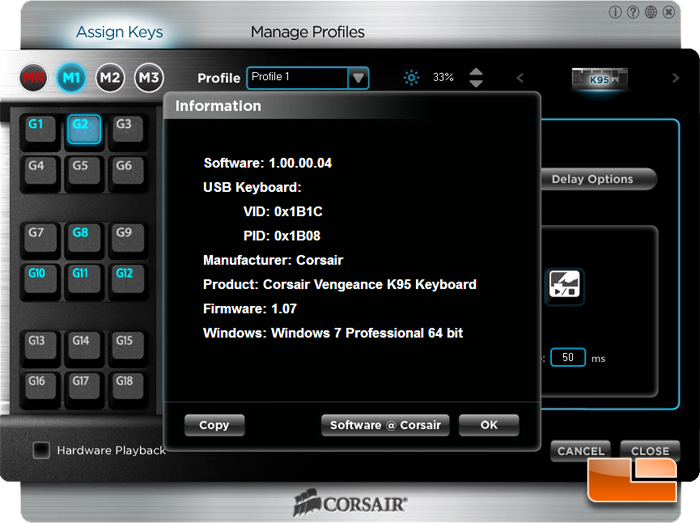Viewport: 700px width, 523px height.
Task: Click the Software: 1.00.00.04 version text
Action: [x=268, y=163]
